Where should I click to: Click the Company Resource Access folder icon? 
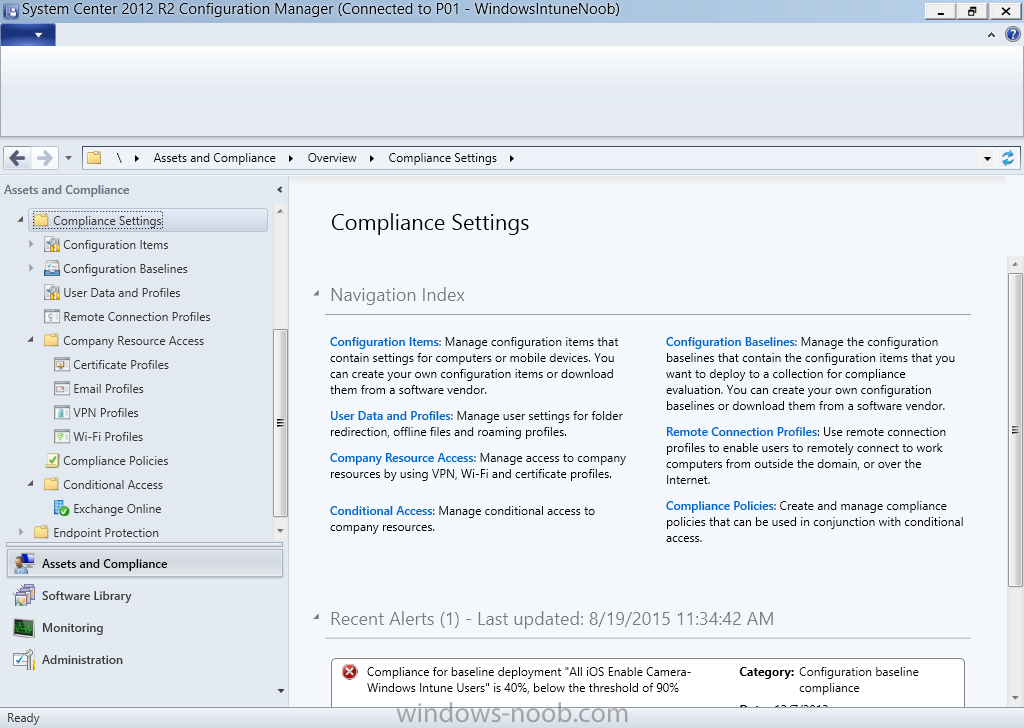point(51,340)
